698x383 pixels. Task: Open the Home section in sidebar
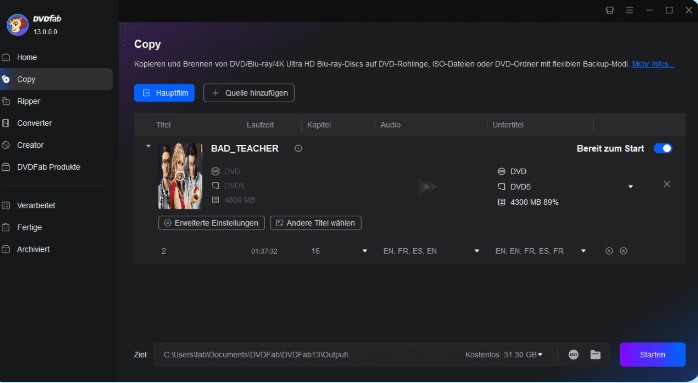[27, 57]
